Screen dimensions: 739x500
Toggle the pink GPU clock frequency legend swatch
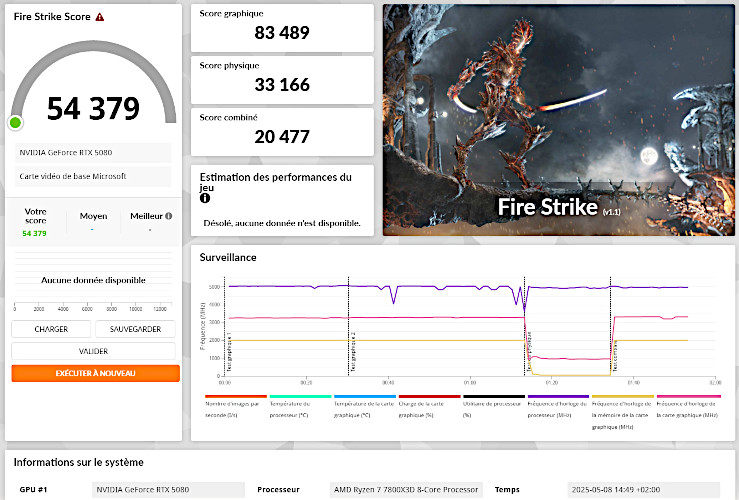tap(688, 396)
